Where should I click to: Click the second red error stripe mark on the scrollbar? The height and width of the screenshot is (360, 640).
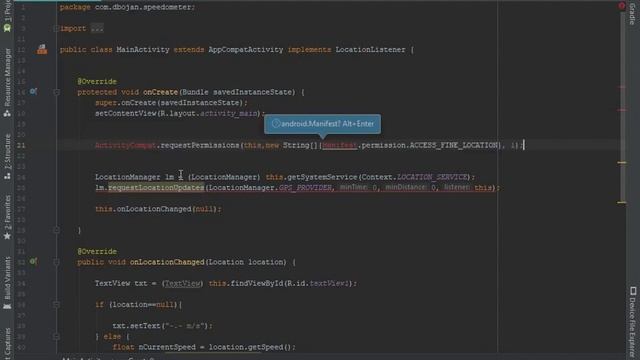(x=622, y=110)
